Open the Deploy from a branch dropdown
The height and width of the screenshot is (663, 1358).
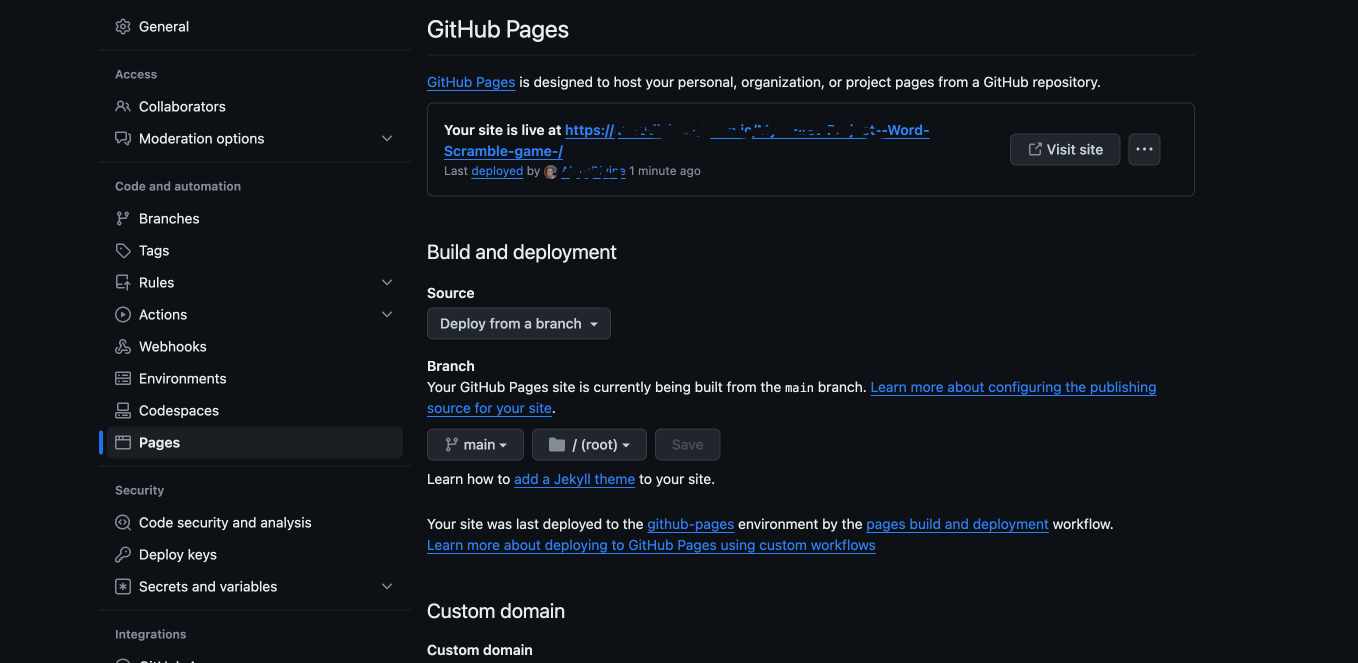click(x=519, y=324)
